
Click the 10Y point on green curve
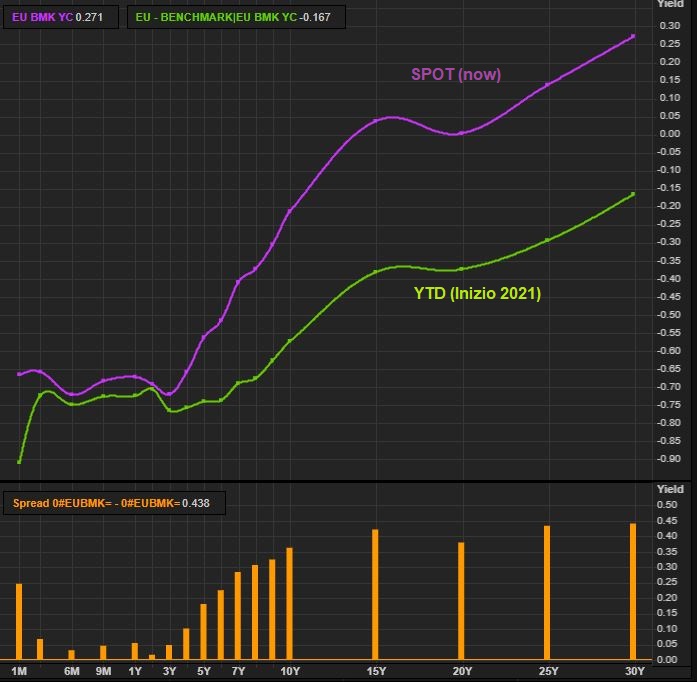[x=289, y=341]
